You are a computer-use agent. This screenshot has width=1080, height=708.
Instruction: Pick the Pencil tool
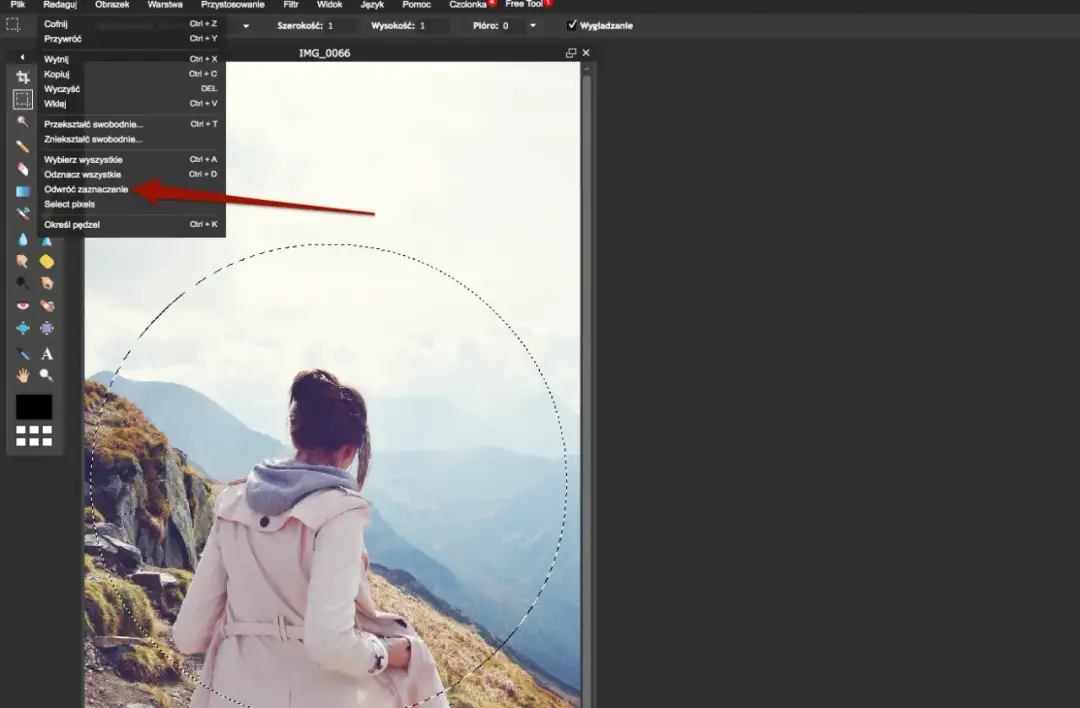click(23, 146)
